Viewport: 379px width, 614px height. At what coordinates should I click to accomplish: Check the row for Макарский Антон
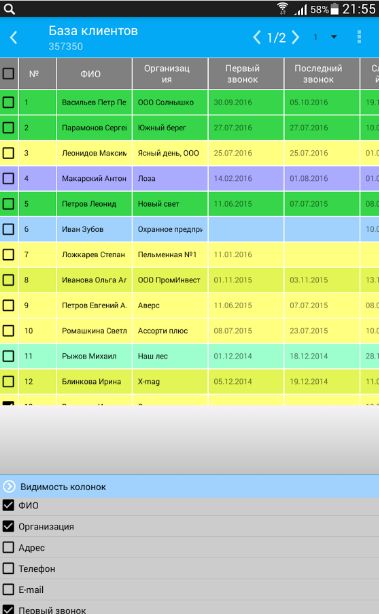click(8, 179)
